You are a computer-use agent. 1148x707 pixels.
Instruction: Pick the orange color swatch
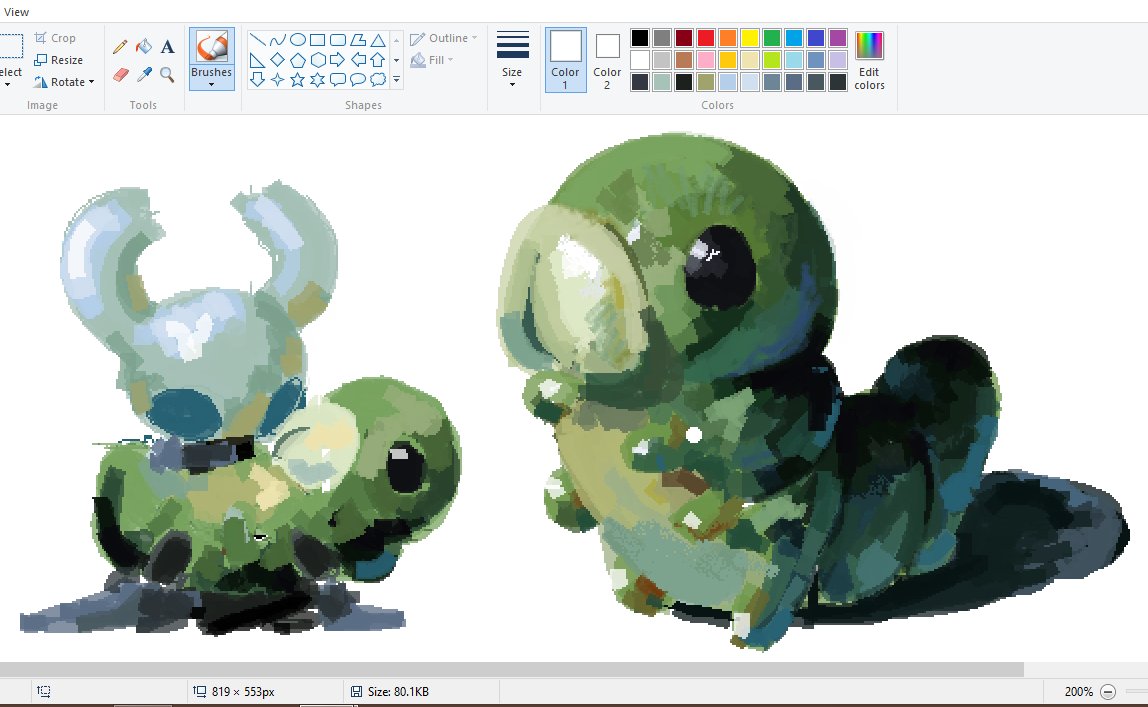728,38
